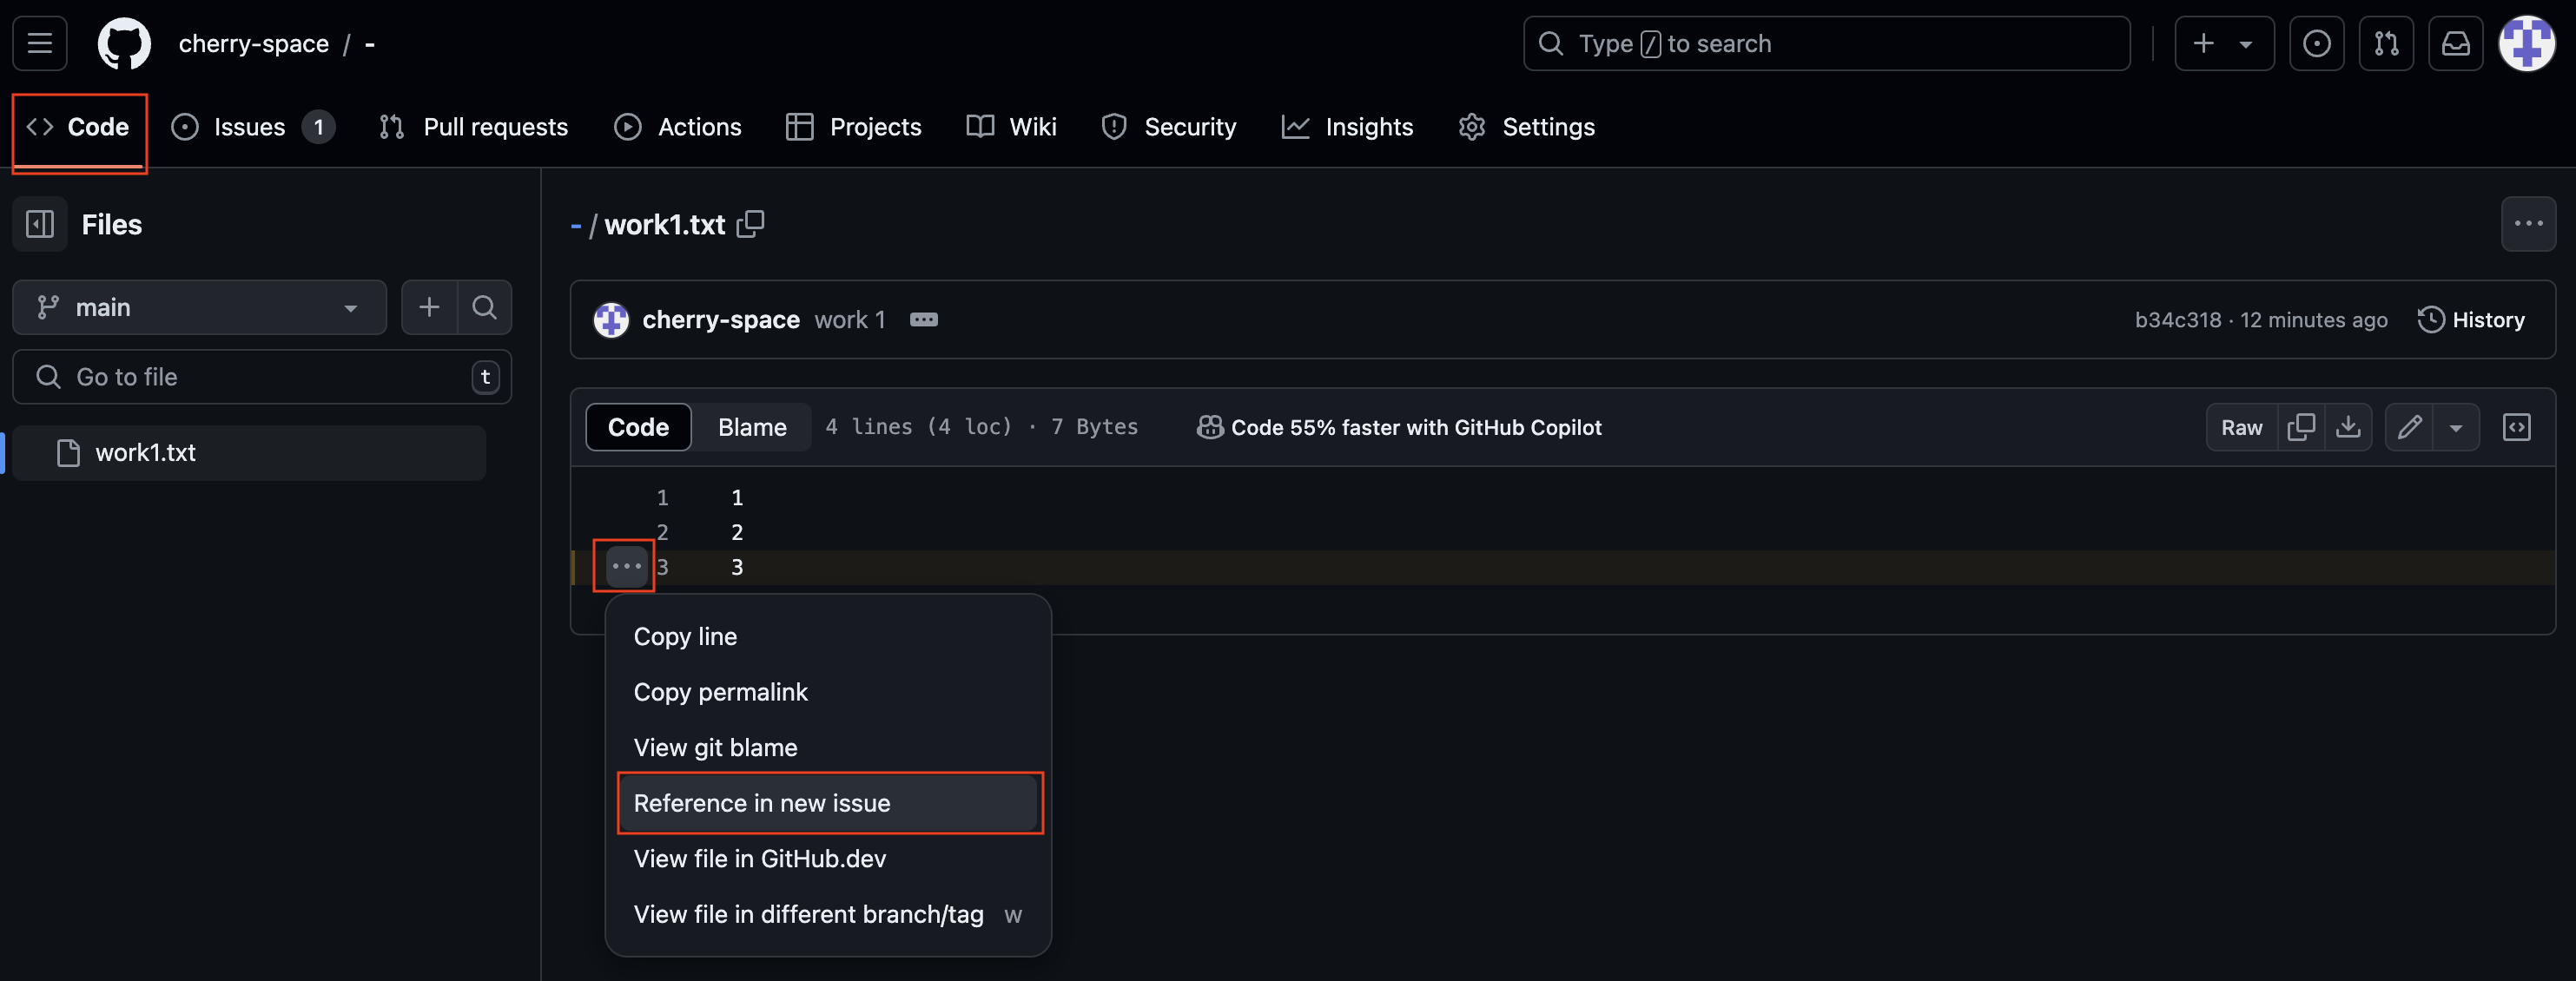Open the notifications inbox icon

click(2455, 44)
